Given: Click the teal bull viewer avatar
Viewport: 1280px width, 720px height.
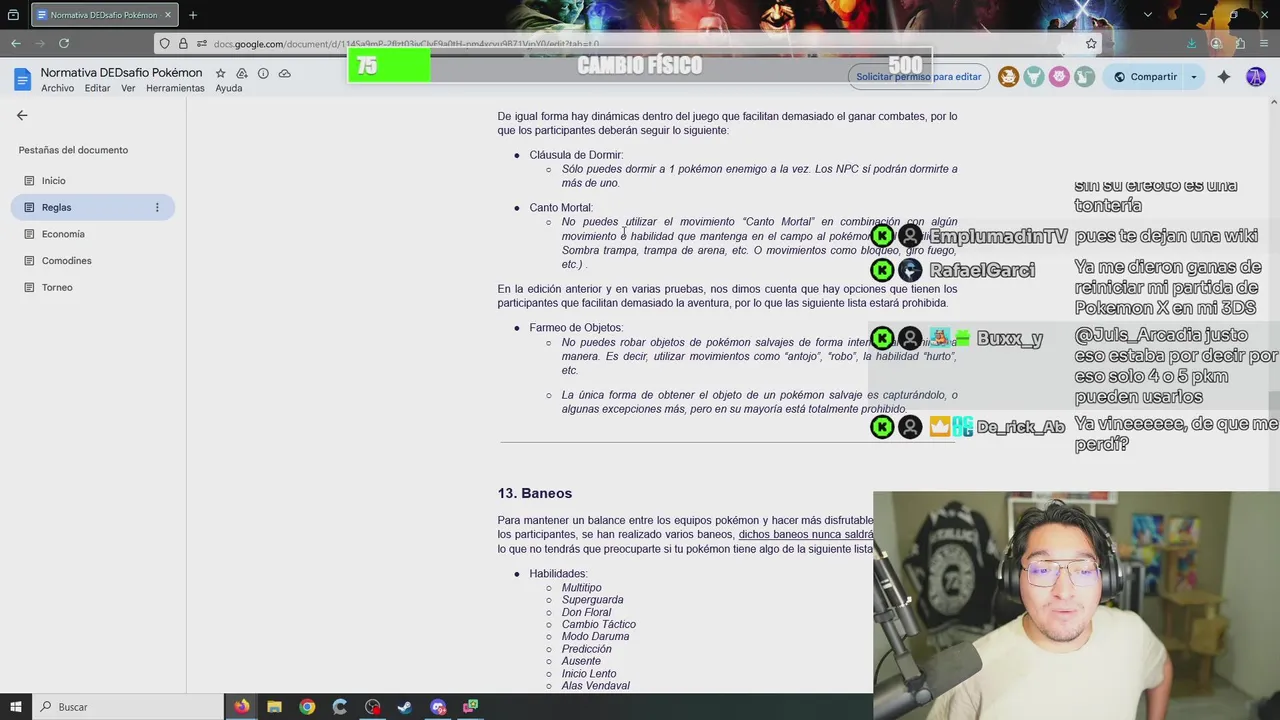Looking at the screenshot, I should point(1034,77).
